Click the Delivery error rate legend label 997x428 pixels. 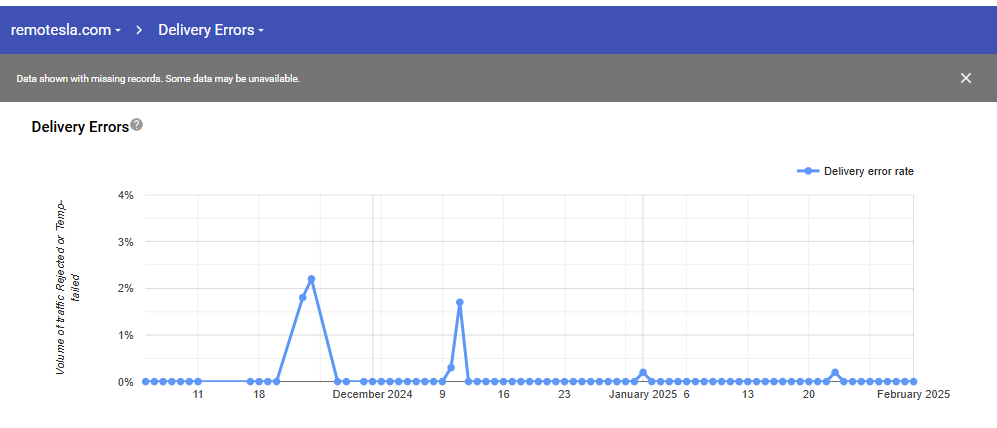(x=868, y=171)
